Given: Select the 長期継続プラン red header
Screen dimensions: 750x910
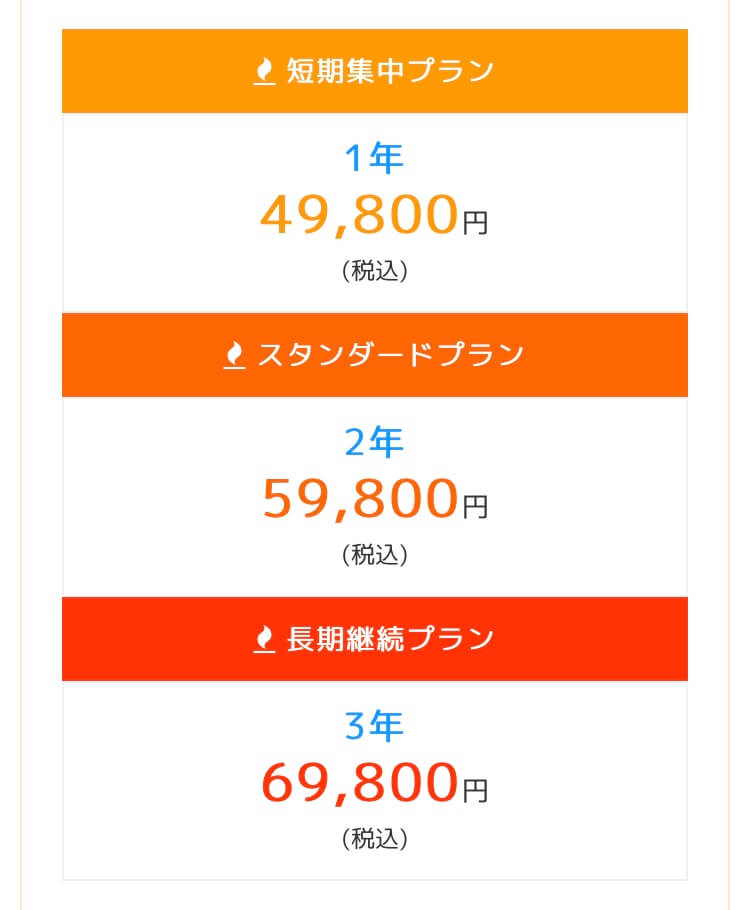Looking at the screenshot, I should tap(375, 638).
